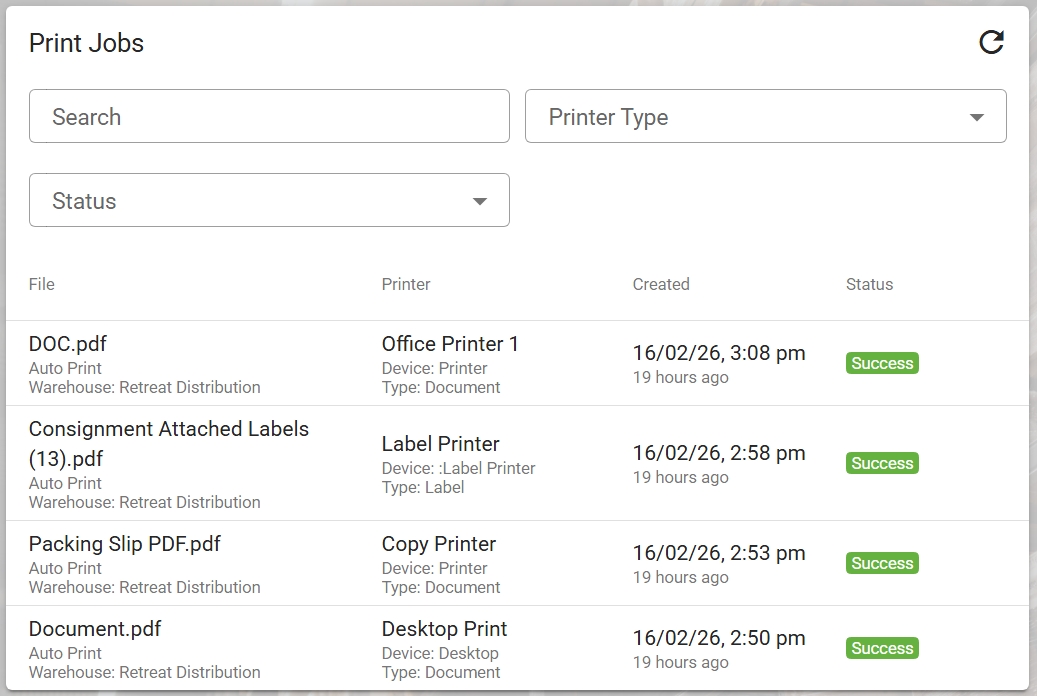
Task: Refresh the print jobs list
Action: pyautogui.click(x=991, y=43)
